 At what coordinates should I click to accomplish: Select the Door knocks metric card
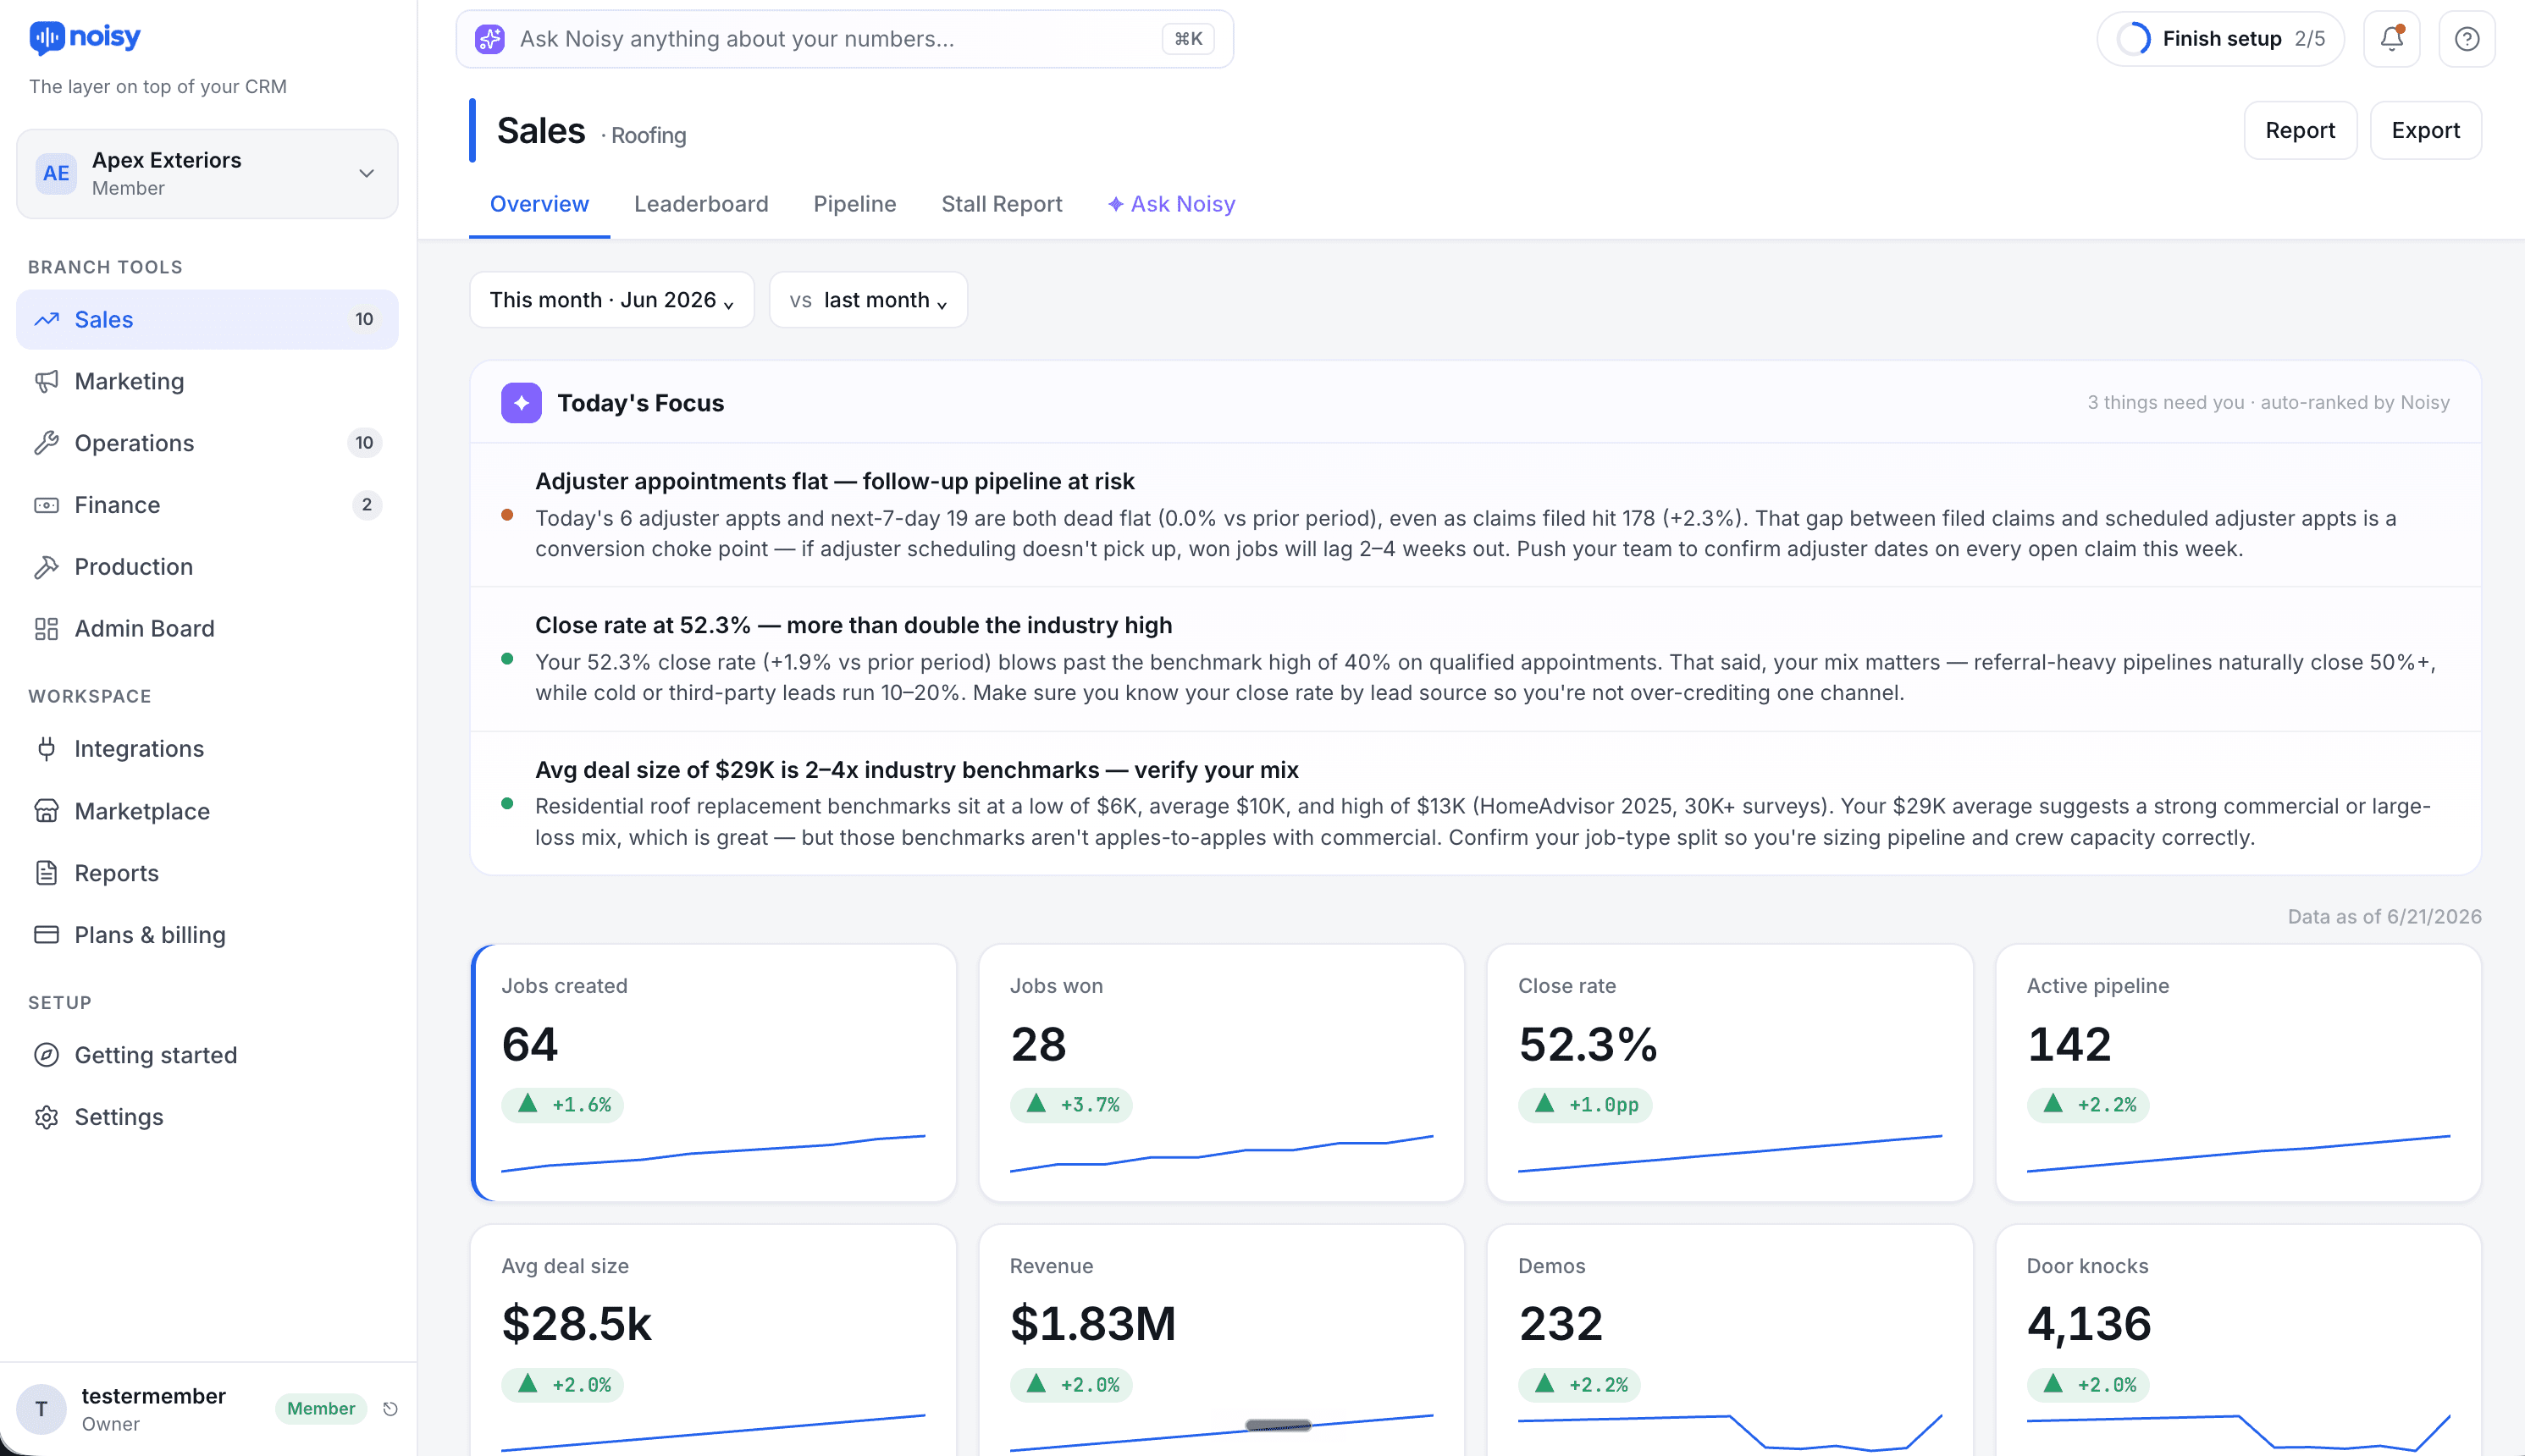pos(2238,1340)
